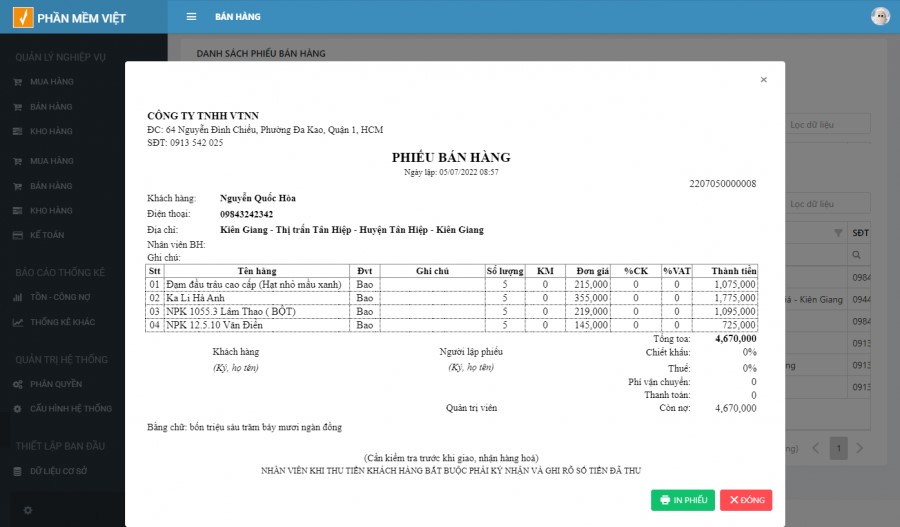The height and width of the screenshot is (527, 900).
Task: Click the In Phiếu print button
Action: 682,500
